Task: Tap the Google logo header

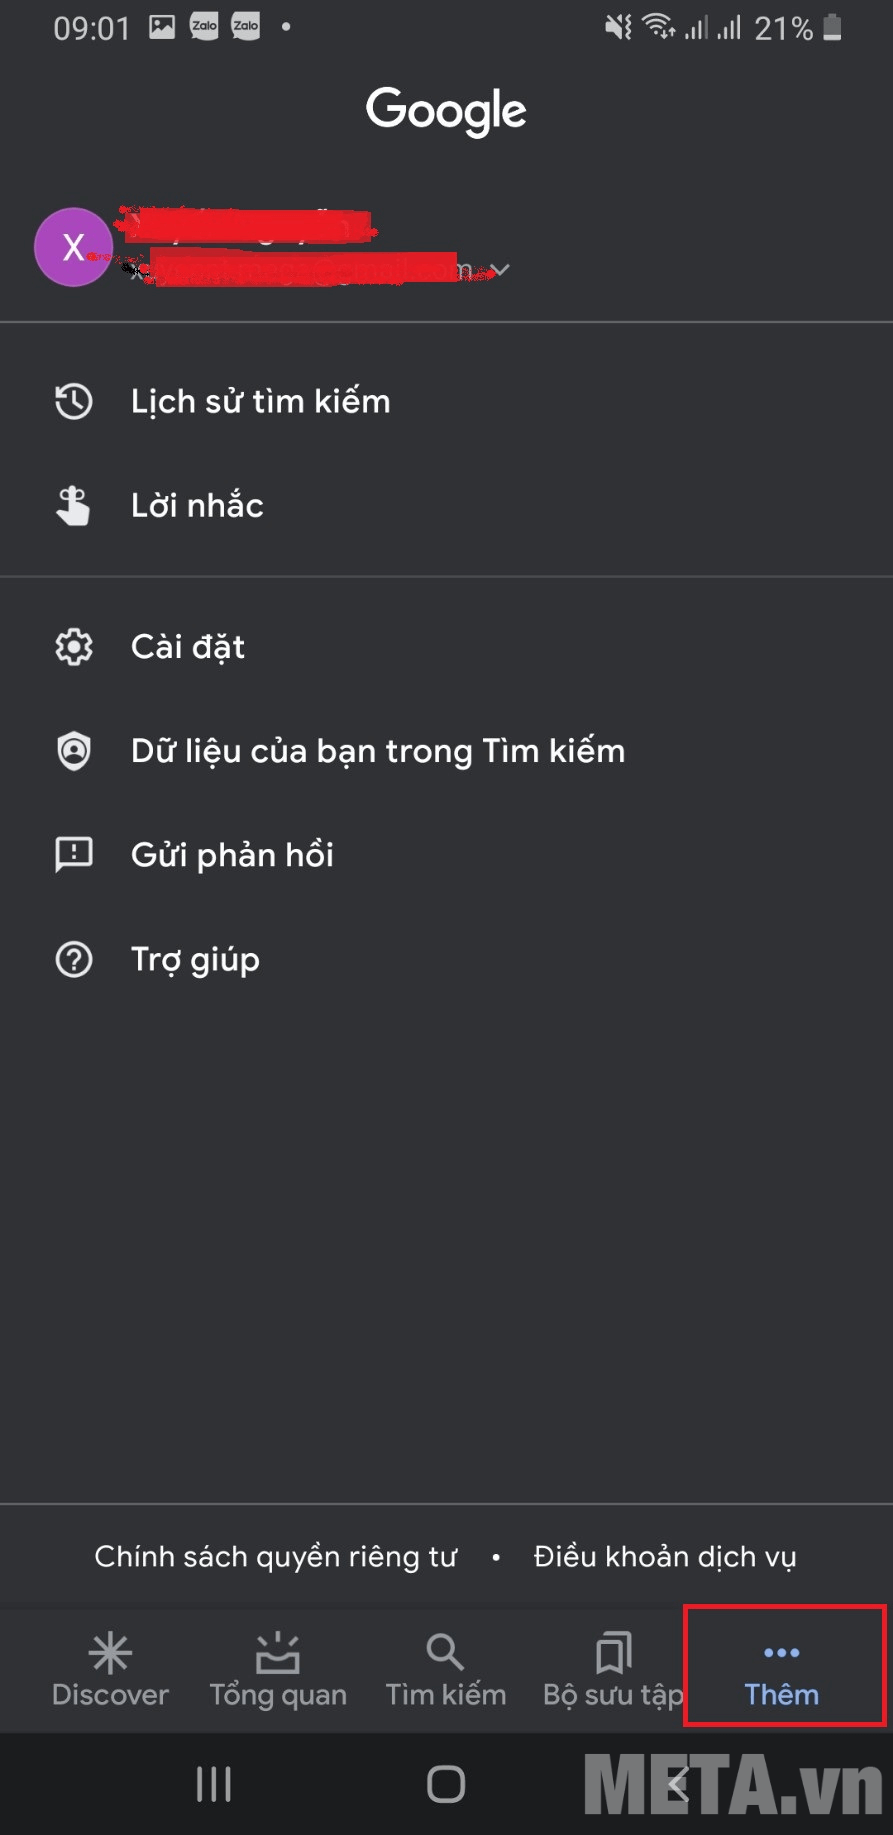Action: [x=446, y=110]
